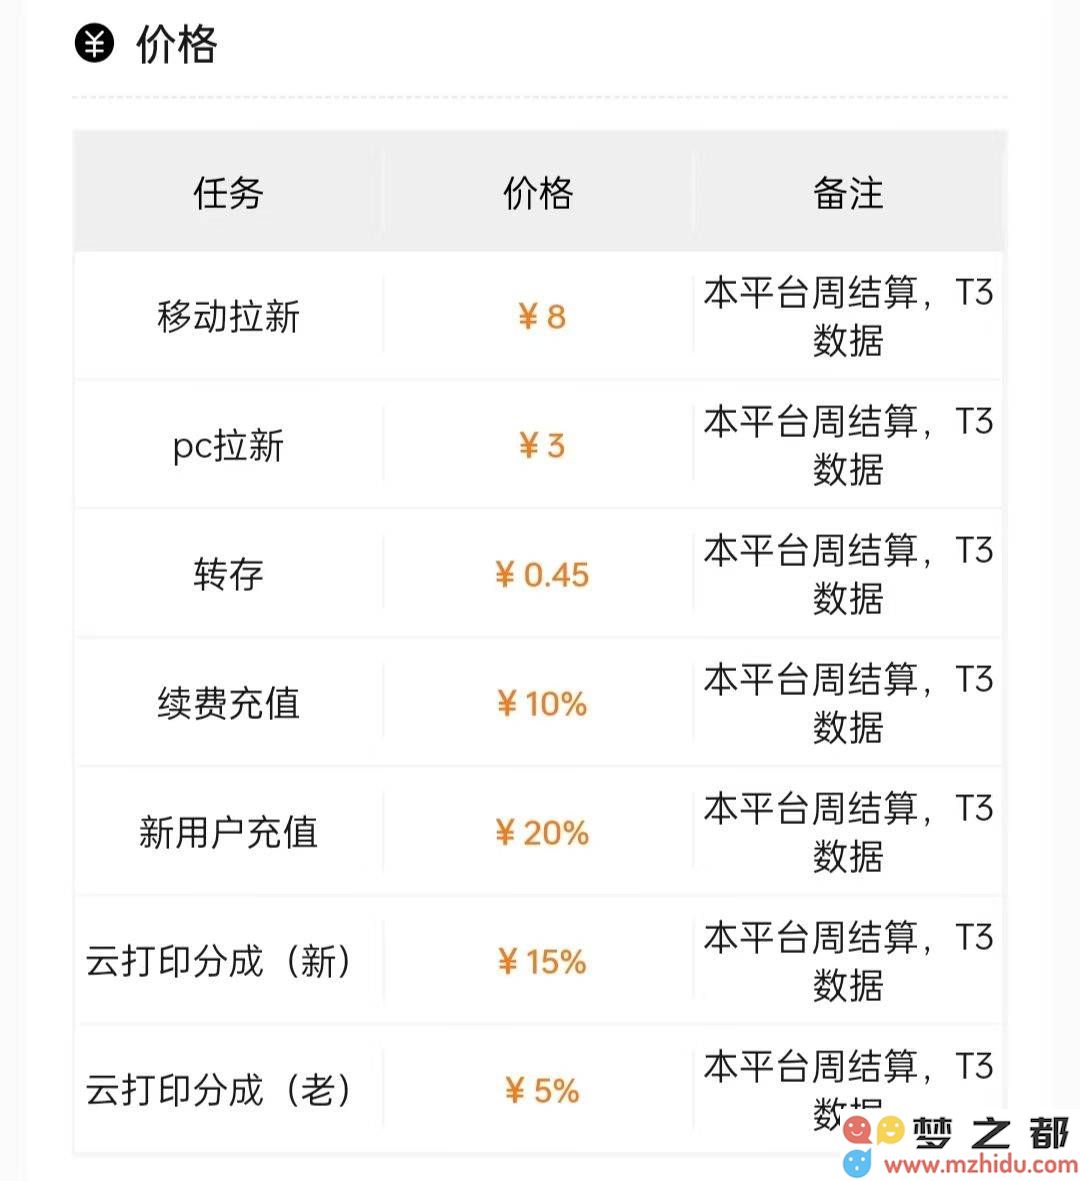Select the 备注 column header
The width and height of the screenshot is (1080, 1181).
[848, 193]
